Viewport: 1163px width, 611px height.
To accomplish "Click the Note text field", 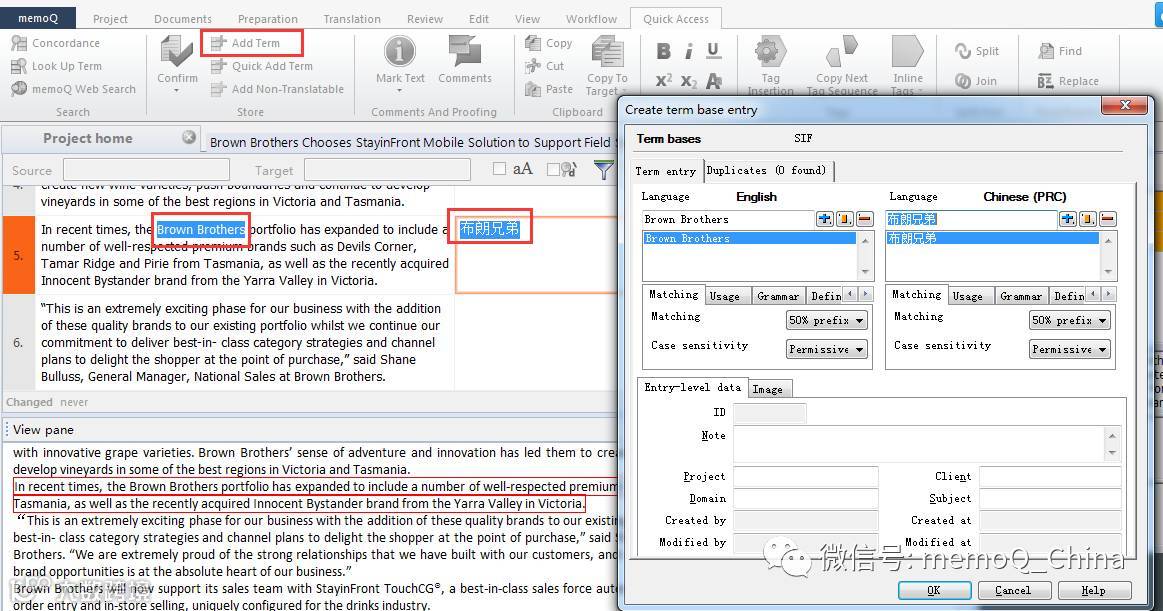I will click(x=920, y=444).
